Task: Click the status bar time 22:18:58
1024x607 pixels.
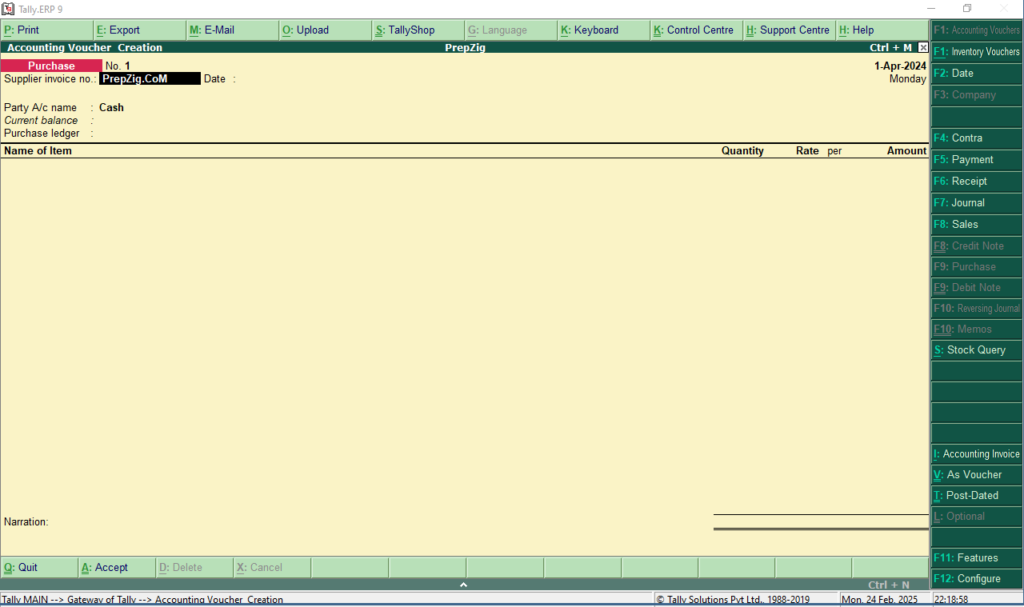Action: (951, 600)
